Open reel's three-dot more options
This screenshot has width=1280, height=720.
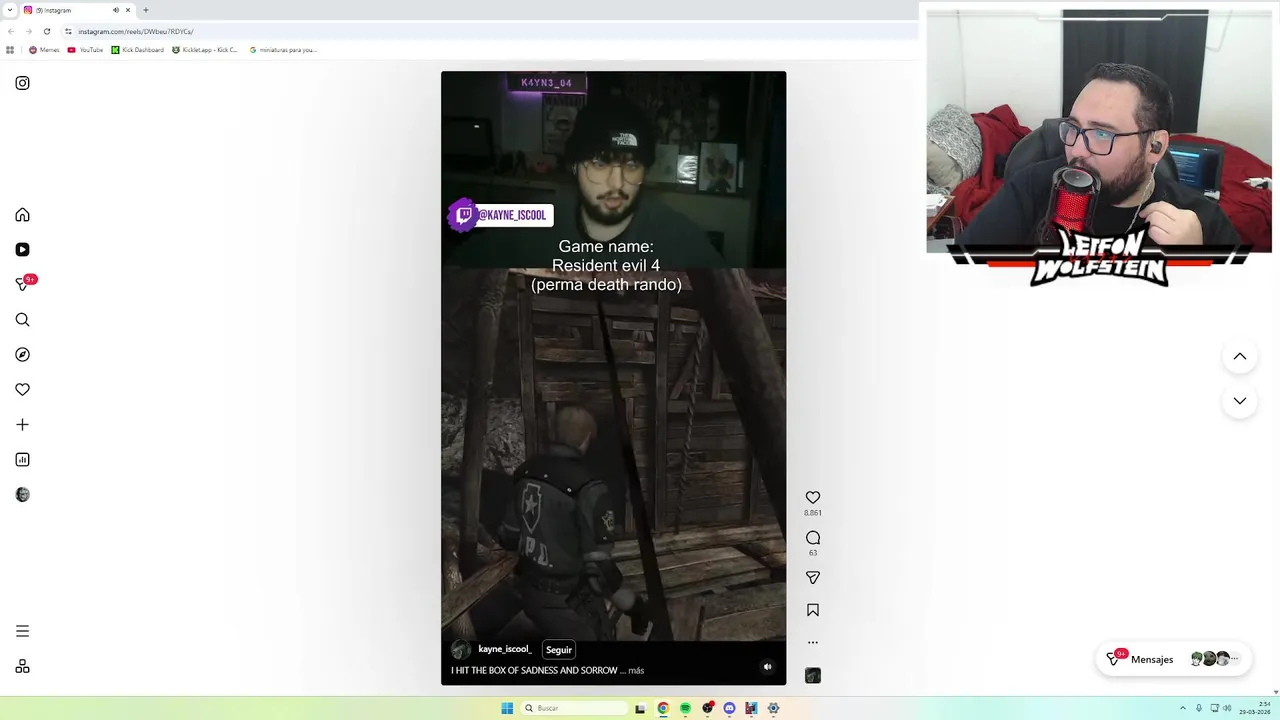click(x=813, y=643)
